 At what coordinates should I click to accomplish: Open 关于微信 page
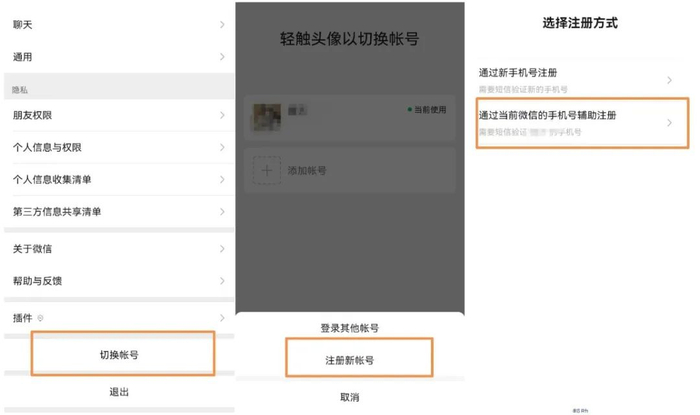tap(119, 249)
